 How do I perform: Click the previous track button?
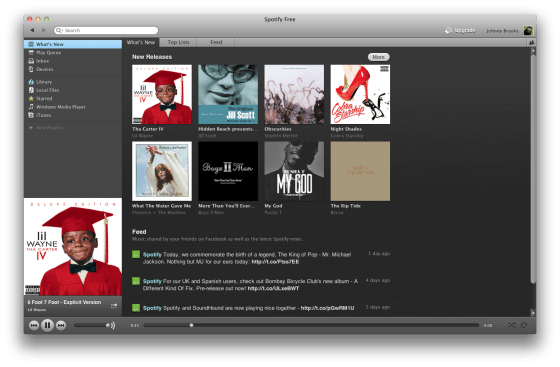(x=34, y=325)
